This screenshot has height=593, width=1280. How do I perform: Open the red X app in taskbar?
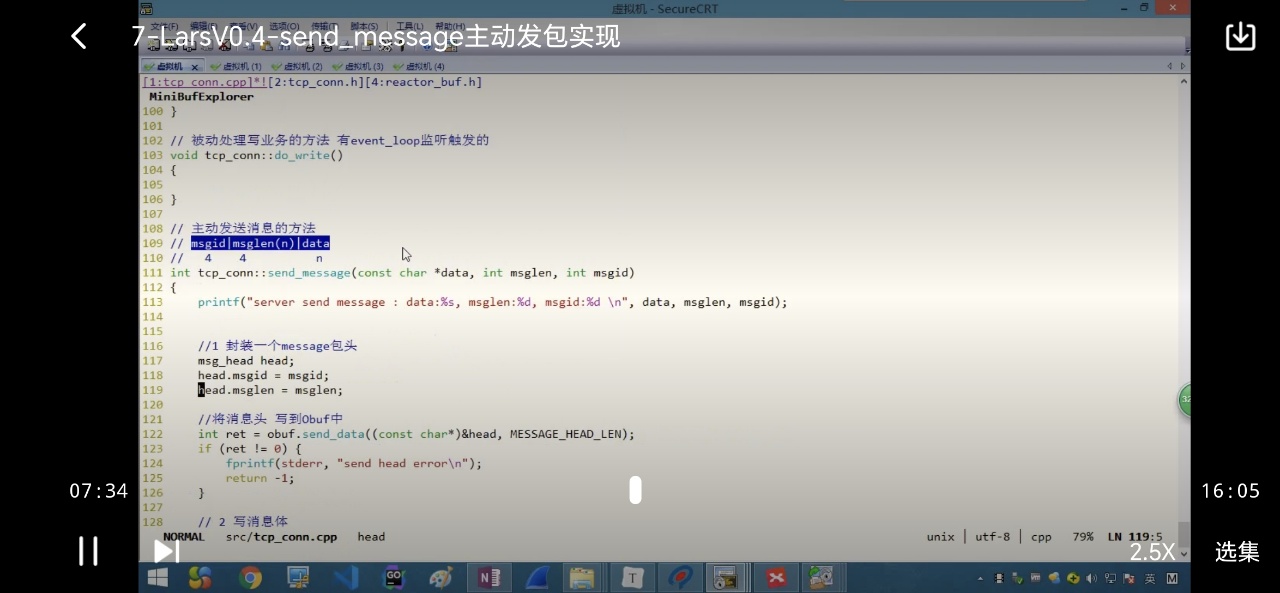point(776,578)
